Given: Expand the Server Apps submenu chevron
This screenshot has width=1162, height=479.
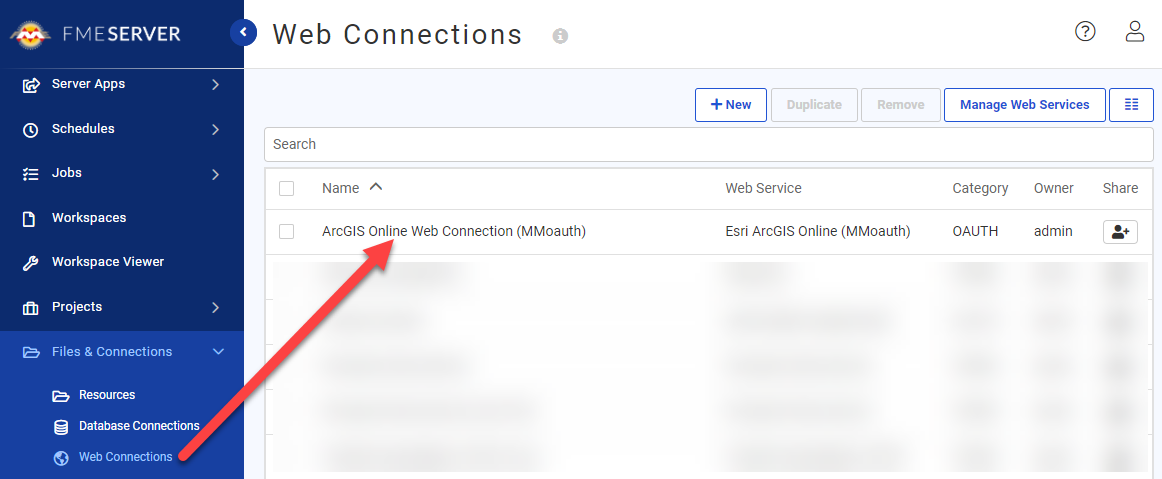Looking at the screenshot, I should point(216,85).
